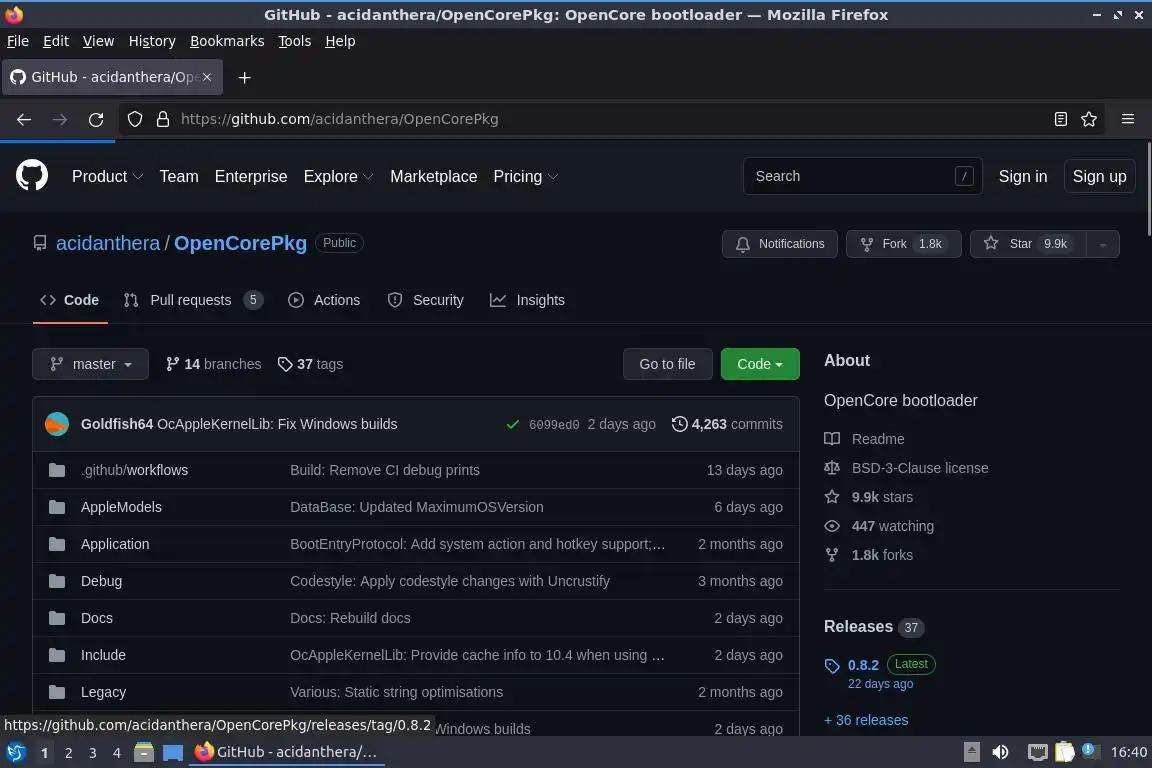1152x768 pixels.
Task: Open the Docs folder
Action: pyautogui.click(x=97, y=618)
